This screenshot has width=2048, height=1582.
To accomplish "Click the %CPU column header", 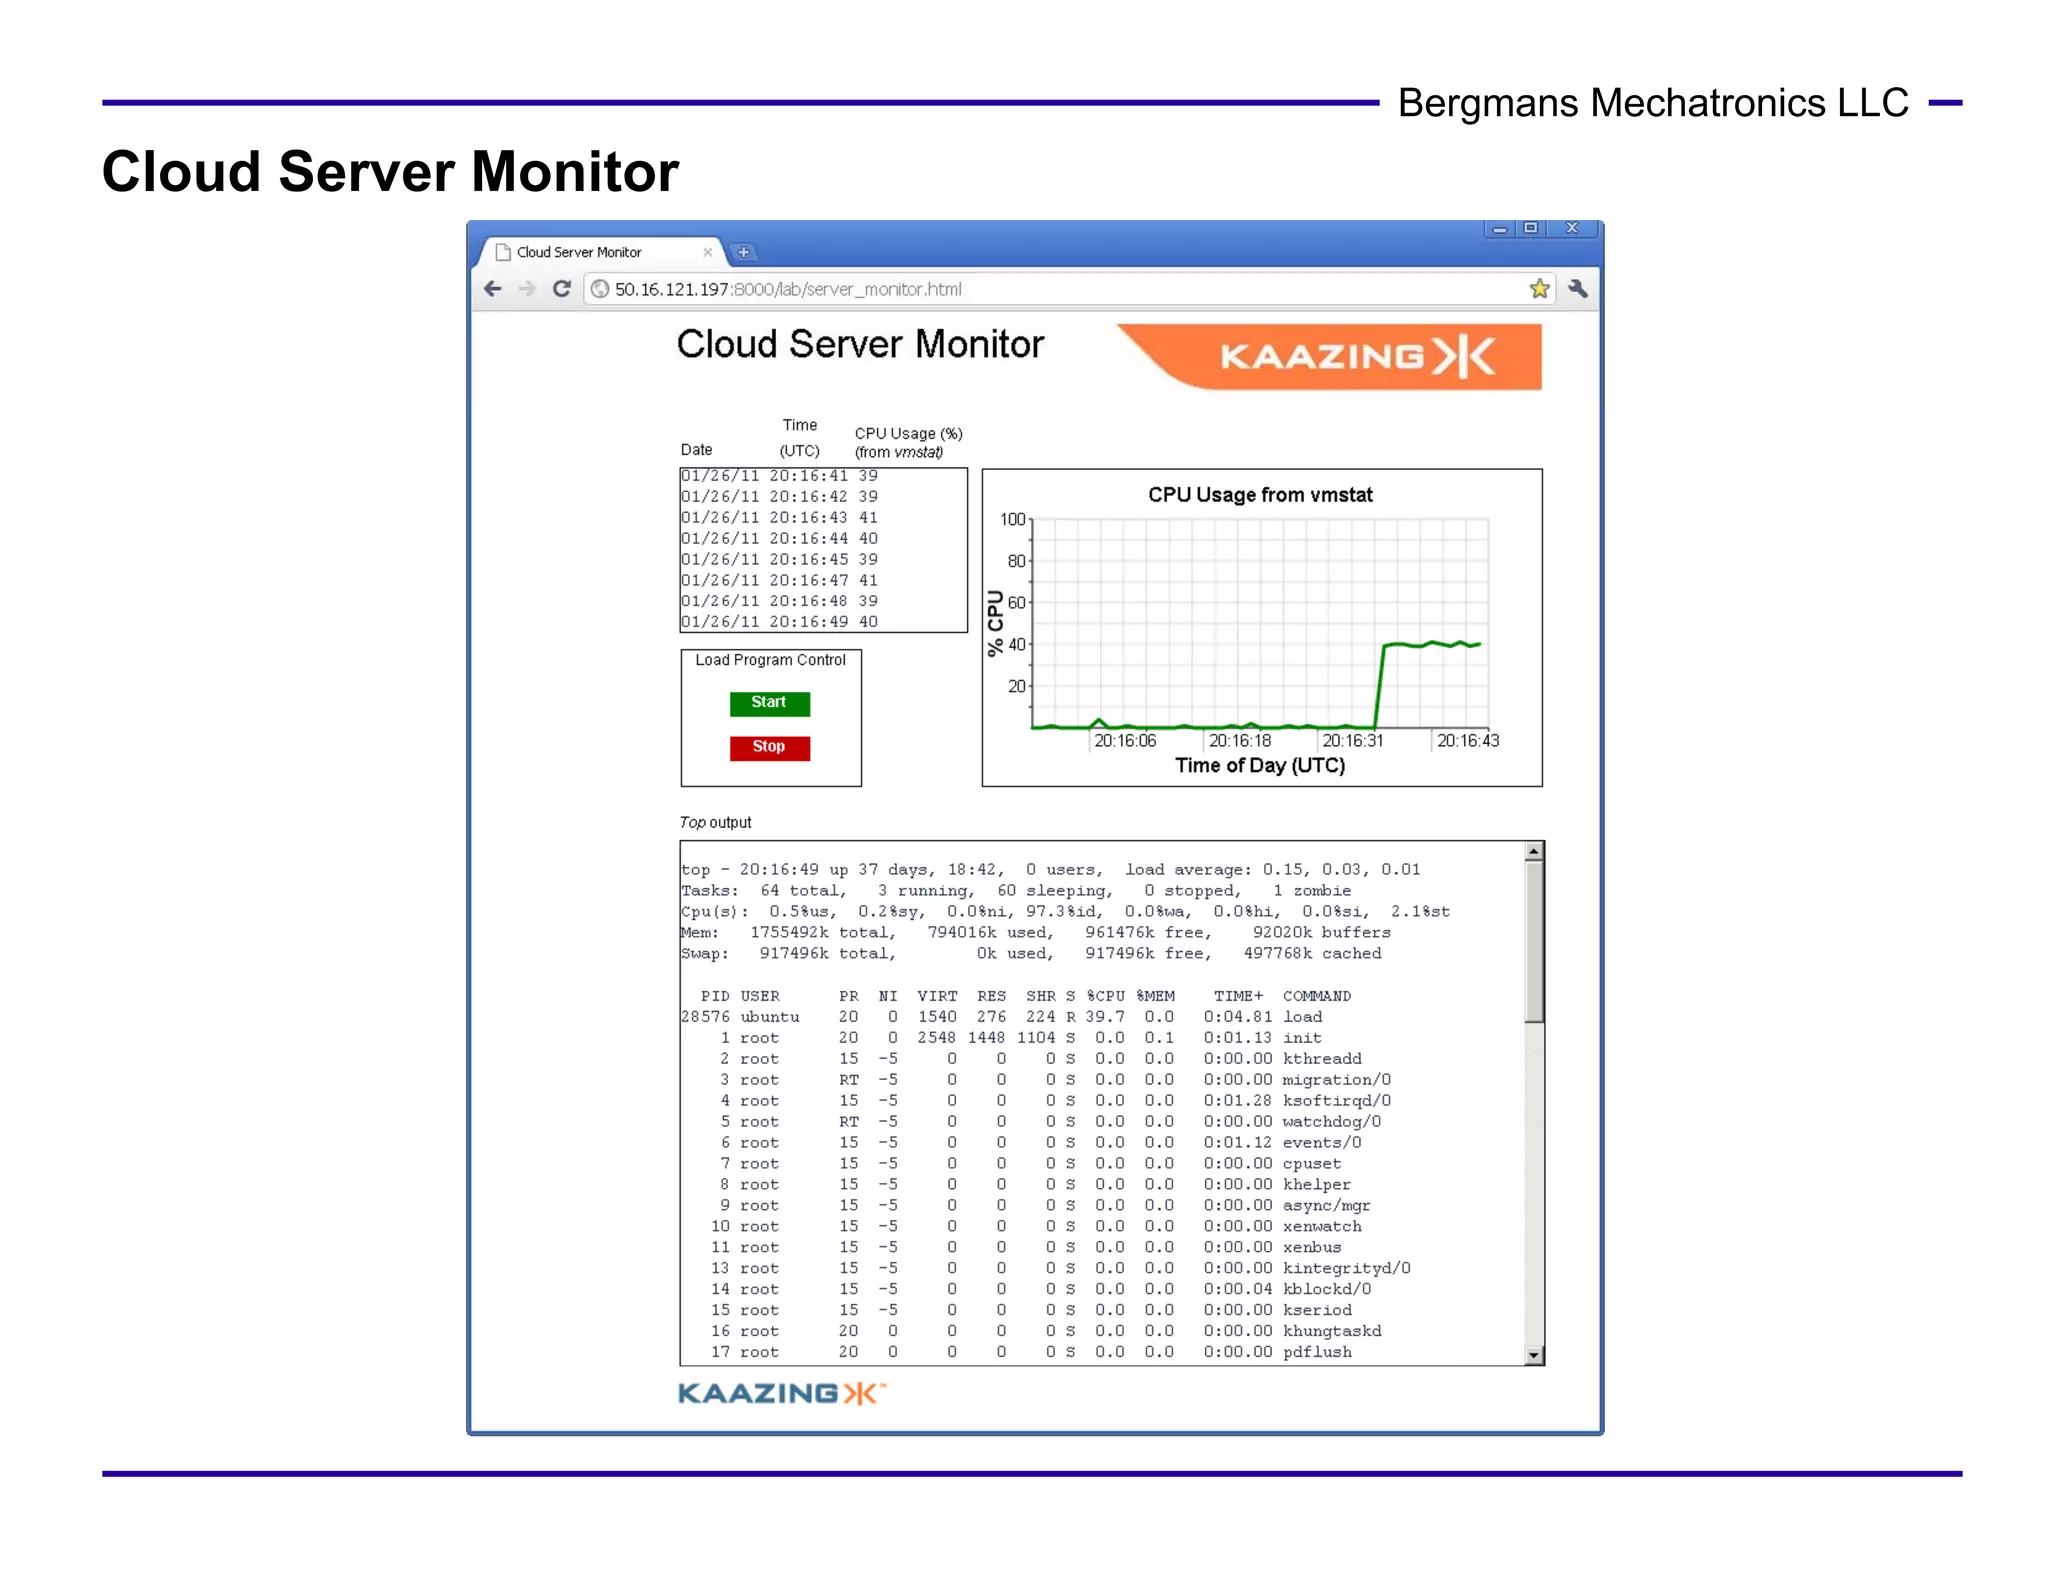I will point(1105,996).
